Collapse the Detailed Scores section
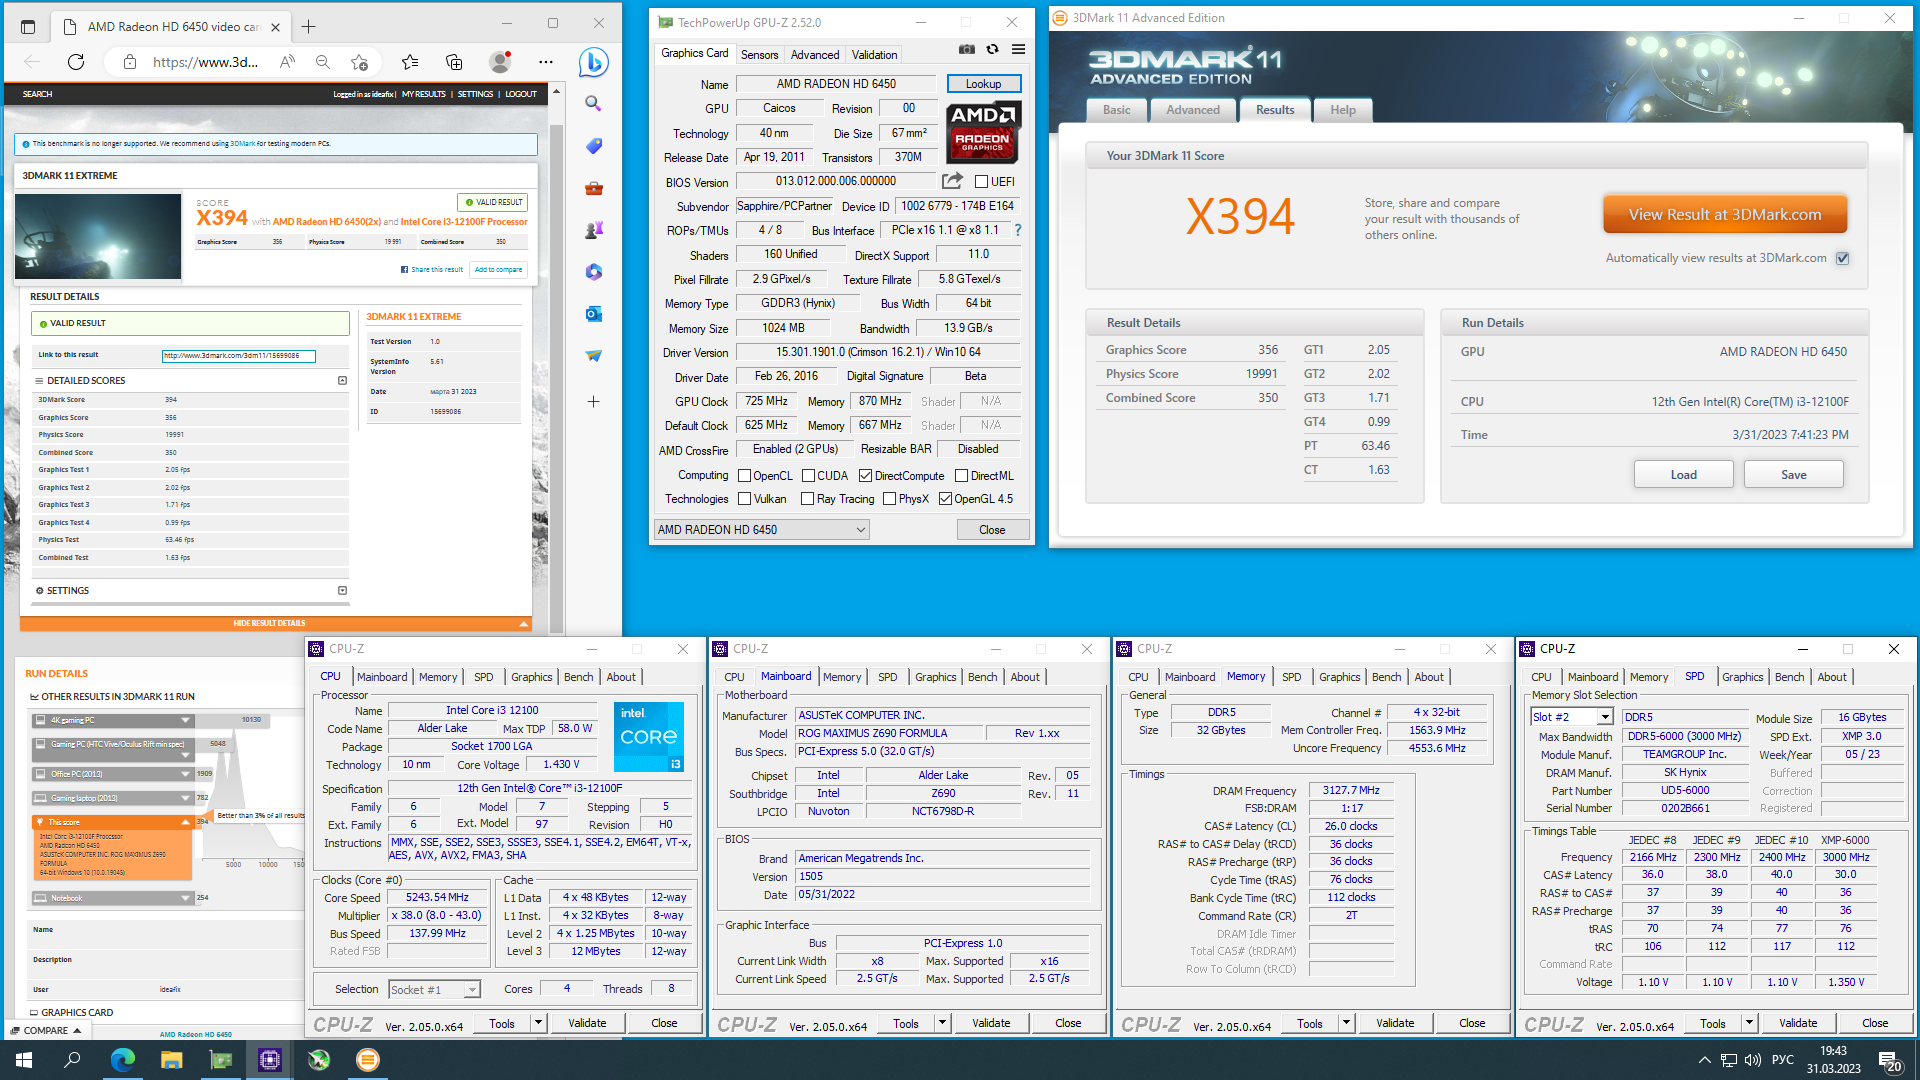 (x=342, y=381)
